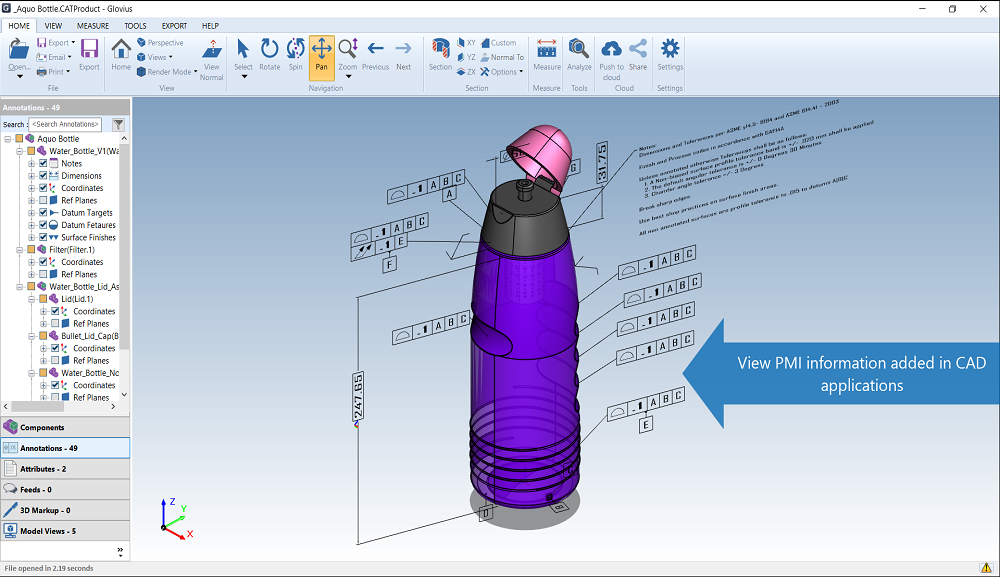Open the Attributes - 2 panel
Viewport: 1000px width, 577px height.
tap(65, 469)
